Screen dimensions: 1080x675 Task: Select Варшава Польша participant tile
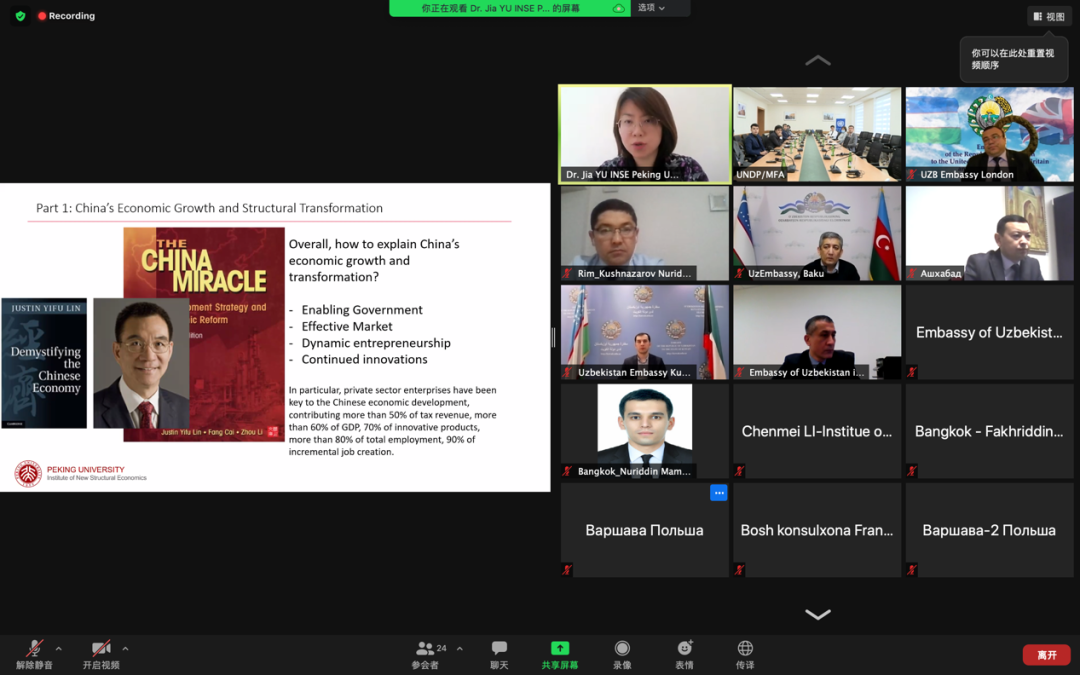(645, 530)
